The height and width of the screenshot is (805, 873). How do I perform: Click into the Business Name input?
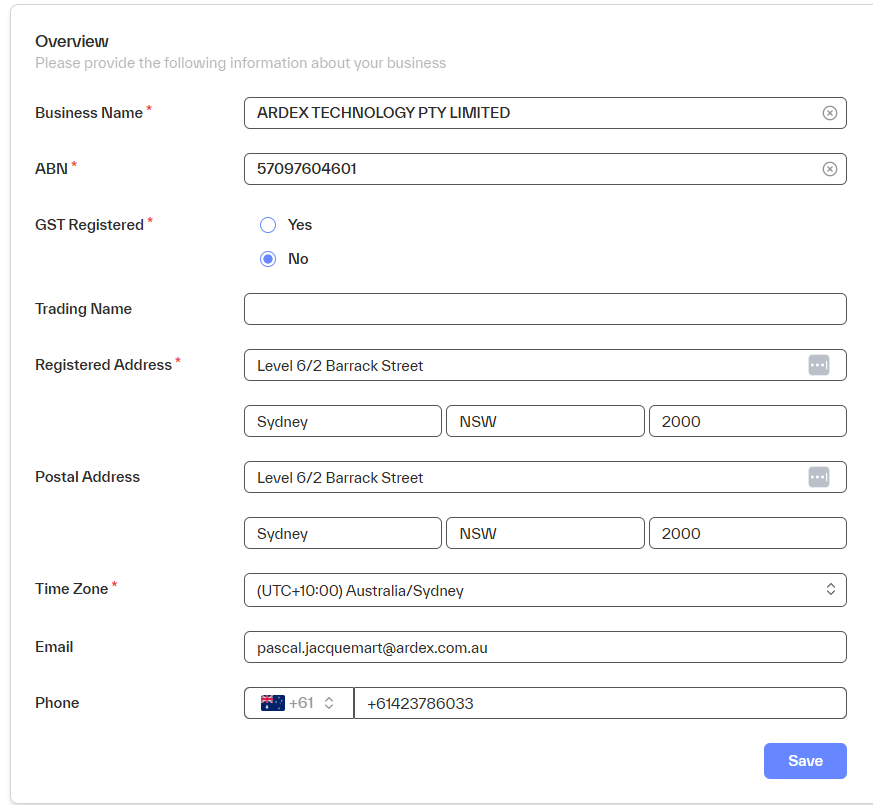tap(530, 113)
